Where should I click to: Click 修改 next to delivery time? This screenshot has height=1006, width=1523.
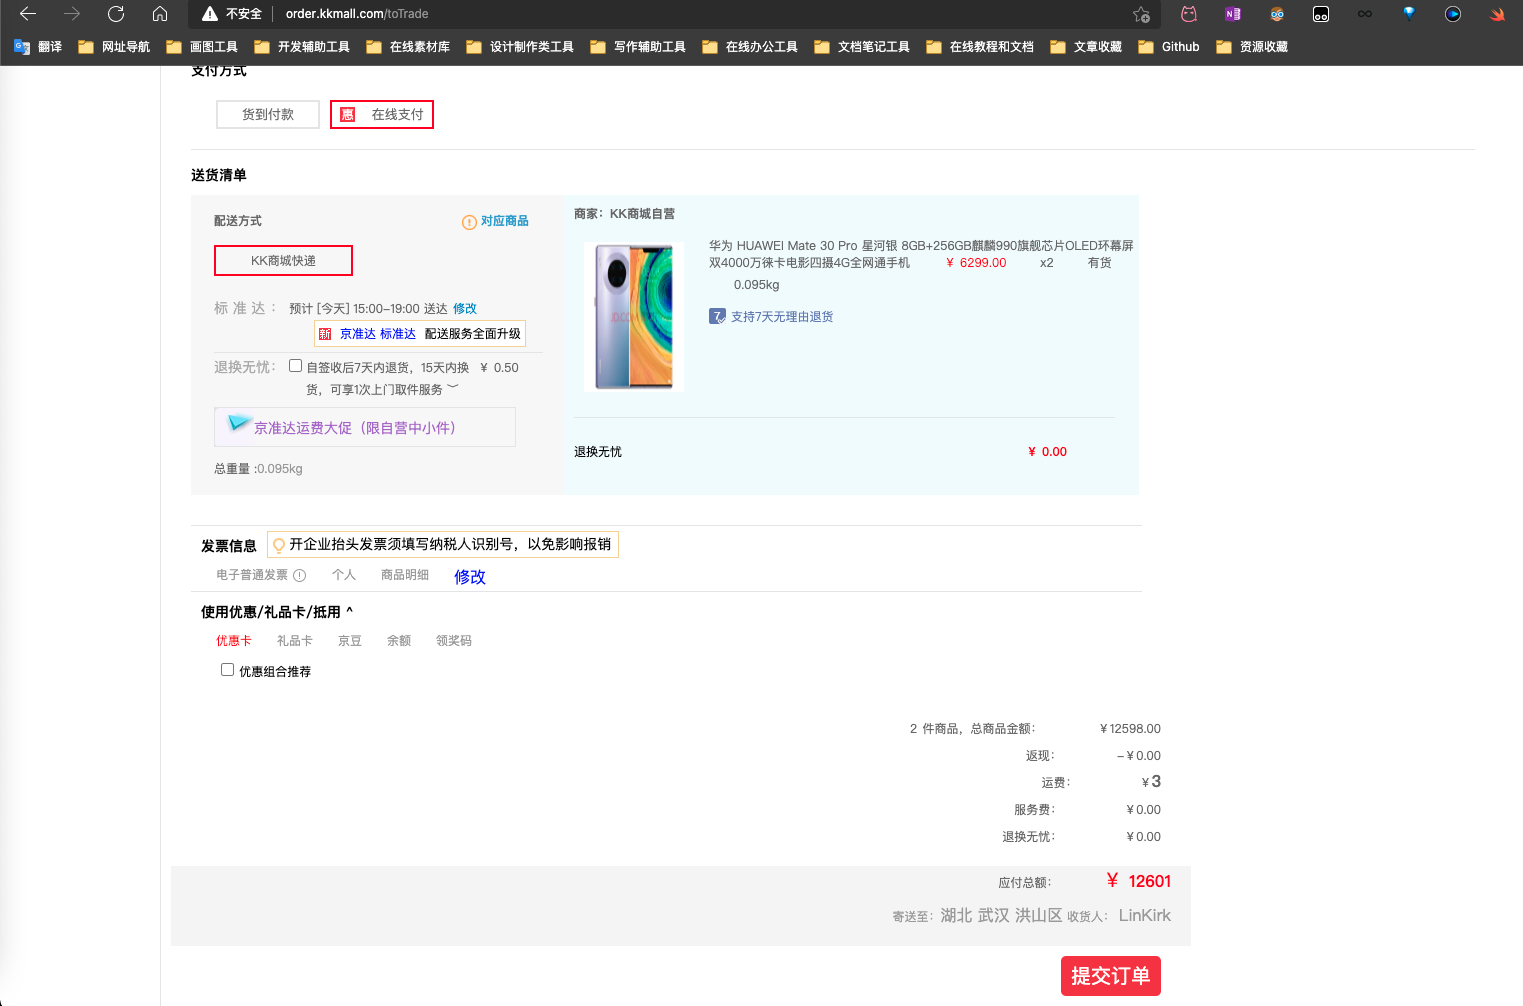[x=465, y=309]
